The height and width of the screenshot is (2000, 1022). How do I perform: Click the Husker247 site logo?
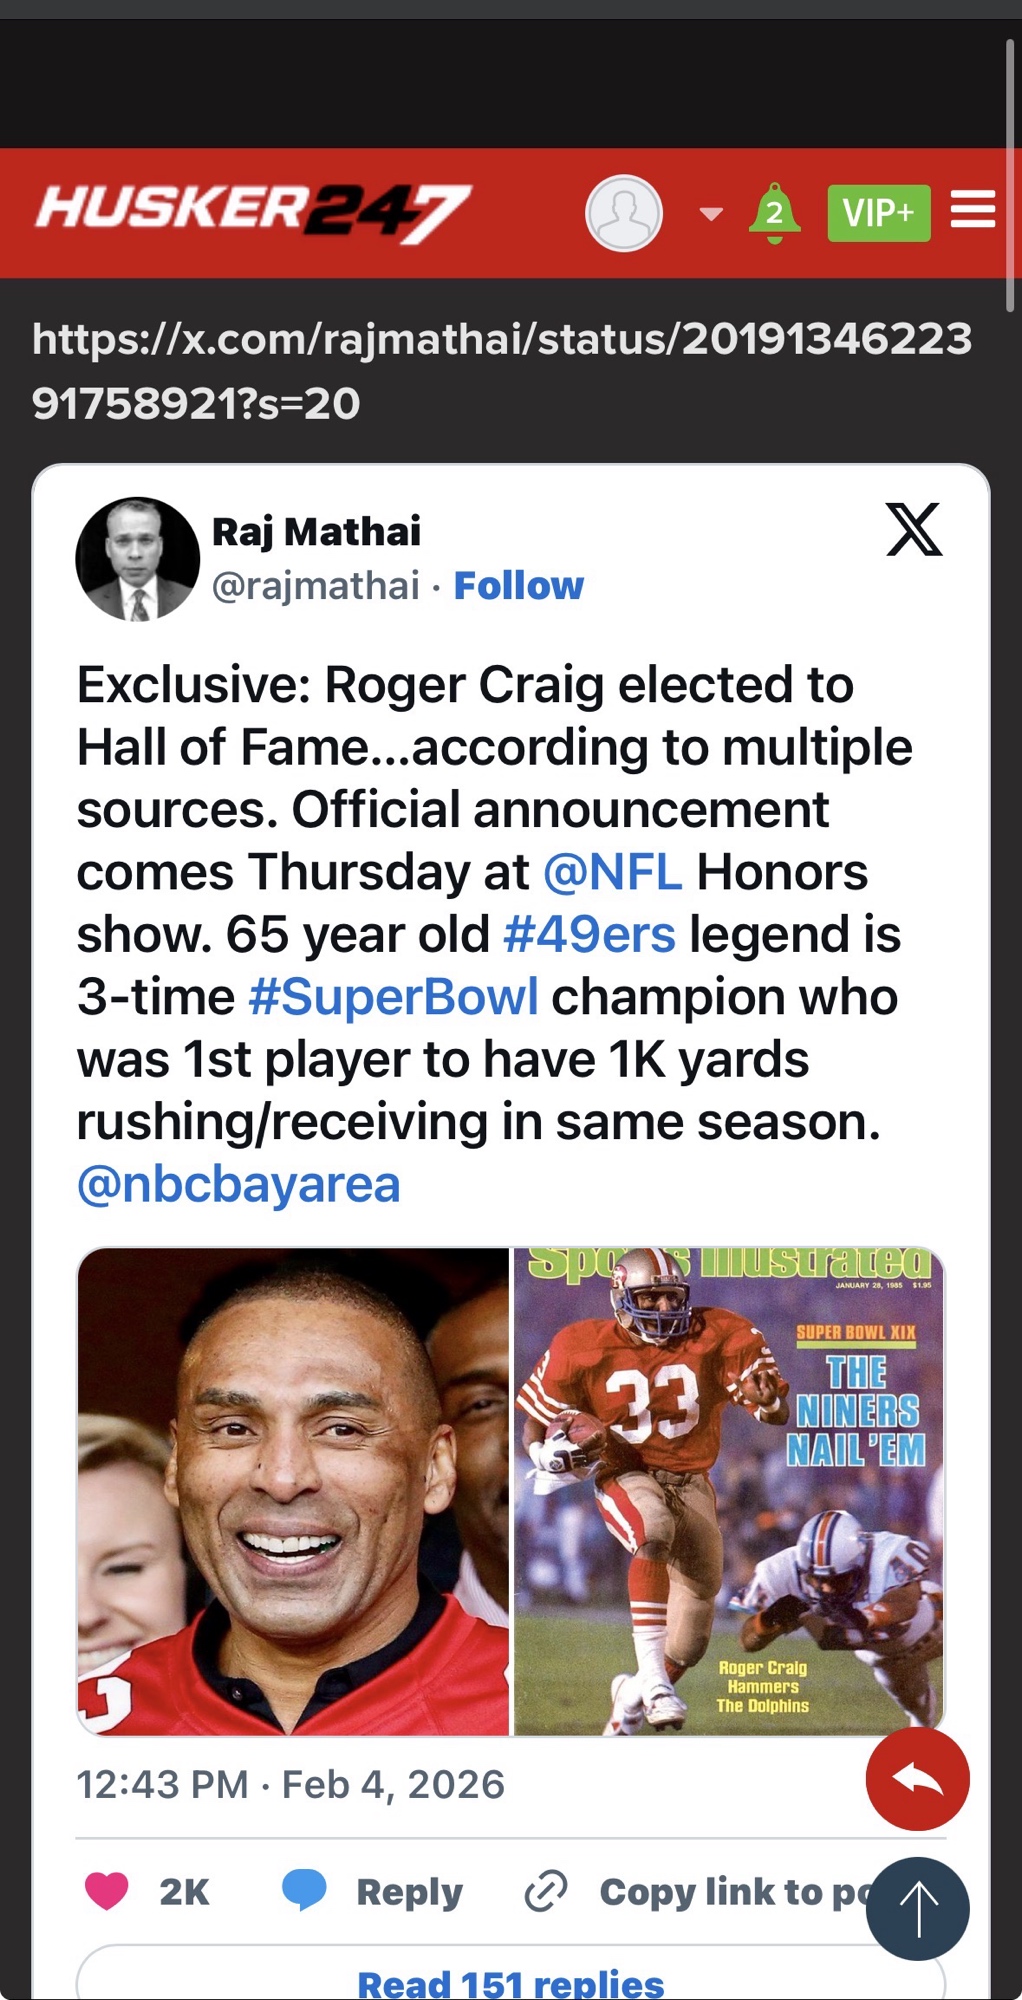point(252,212)
